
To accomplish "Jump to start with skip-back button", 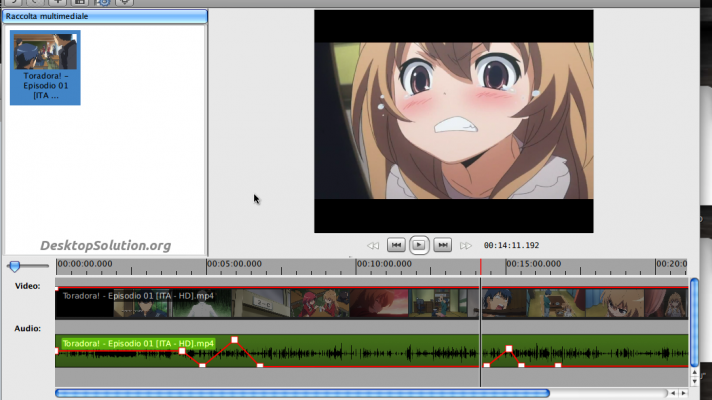I will (396, 245).
